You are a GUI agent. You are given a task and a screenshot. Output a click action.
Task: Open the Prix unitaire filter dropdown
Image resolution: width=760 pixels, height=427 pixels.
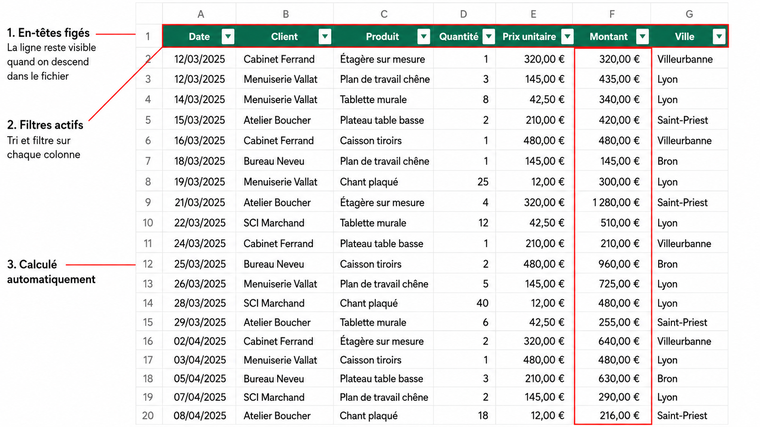568,37
